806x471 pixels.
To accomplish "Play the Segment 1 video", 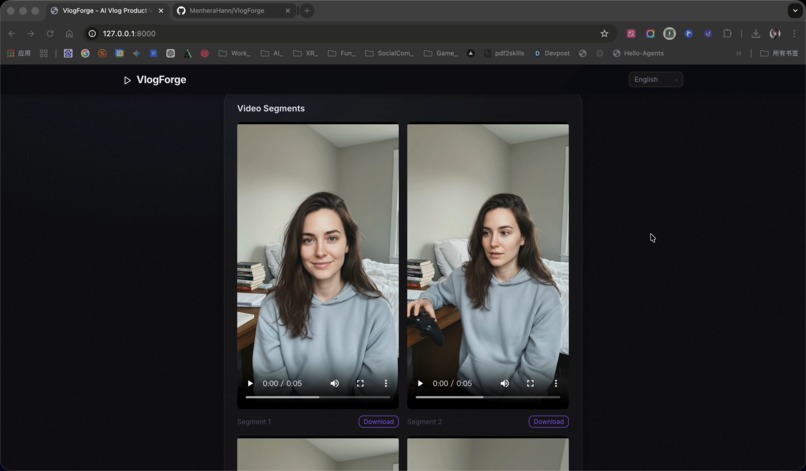I will [250, 383].
